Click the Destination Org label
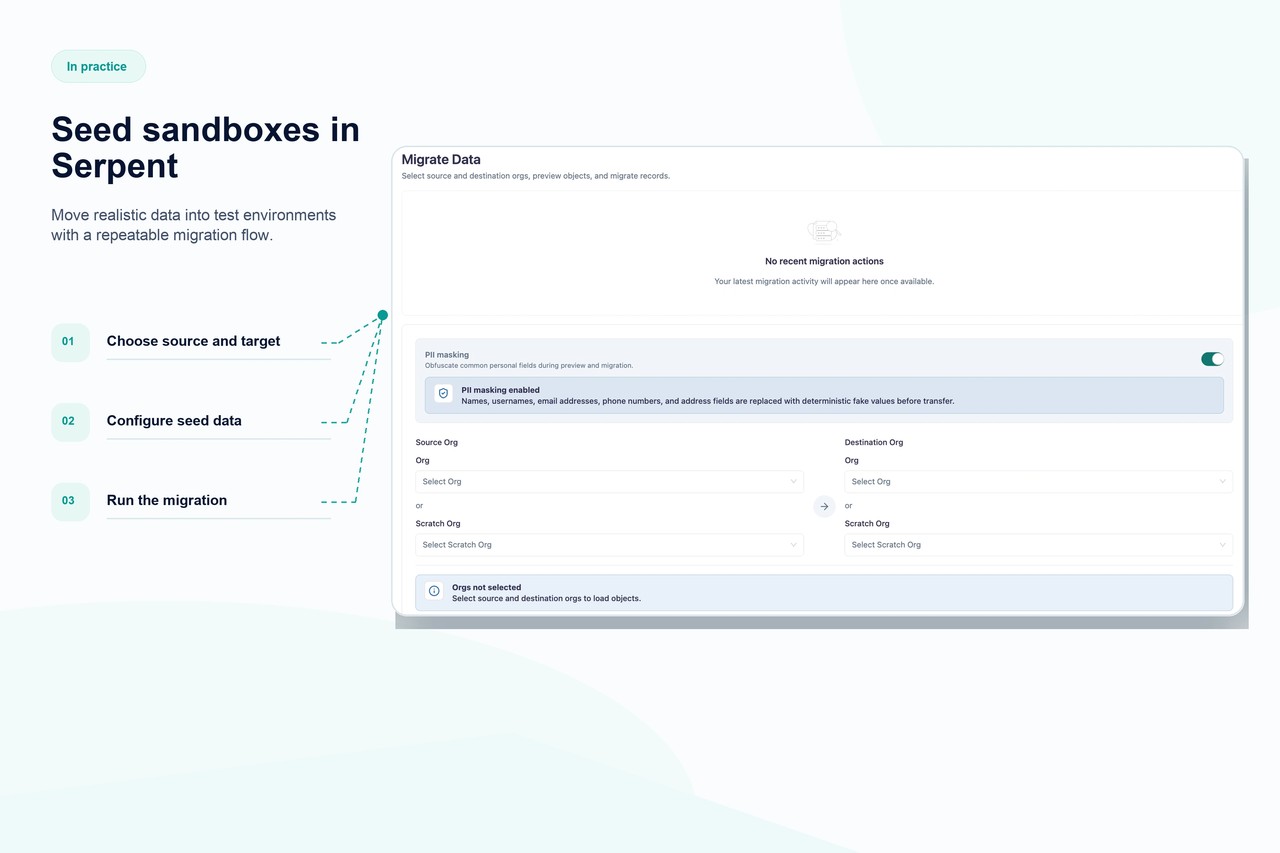 click(874, 442)
